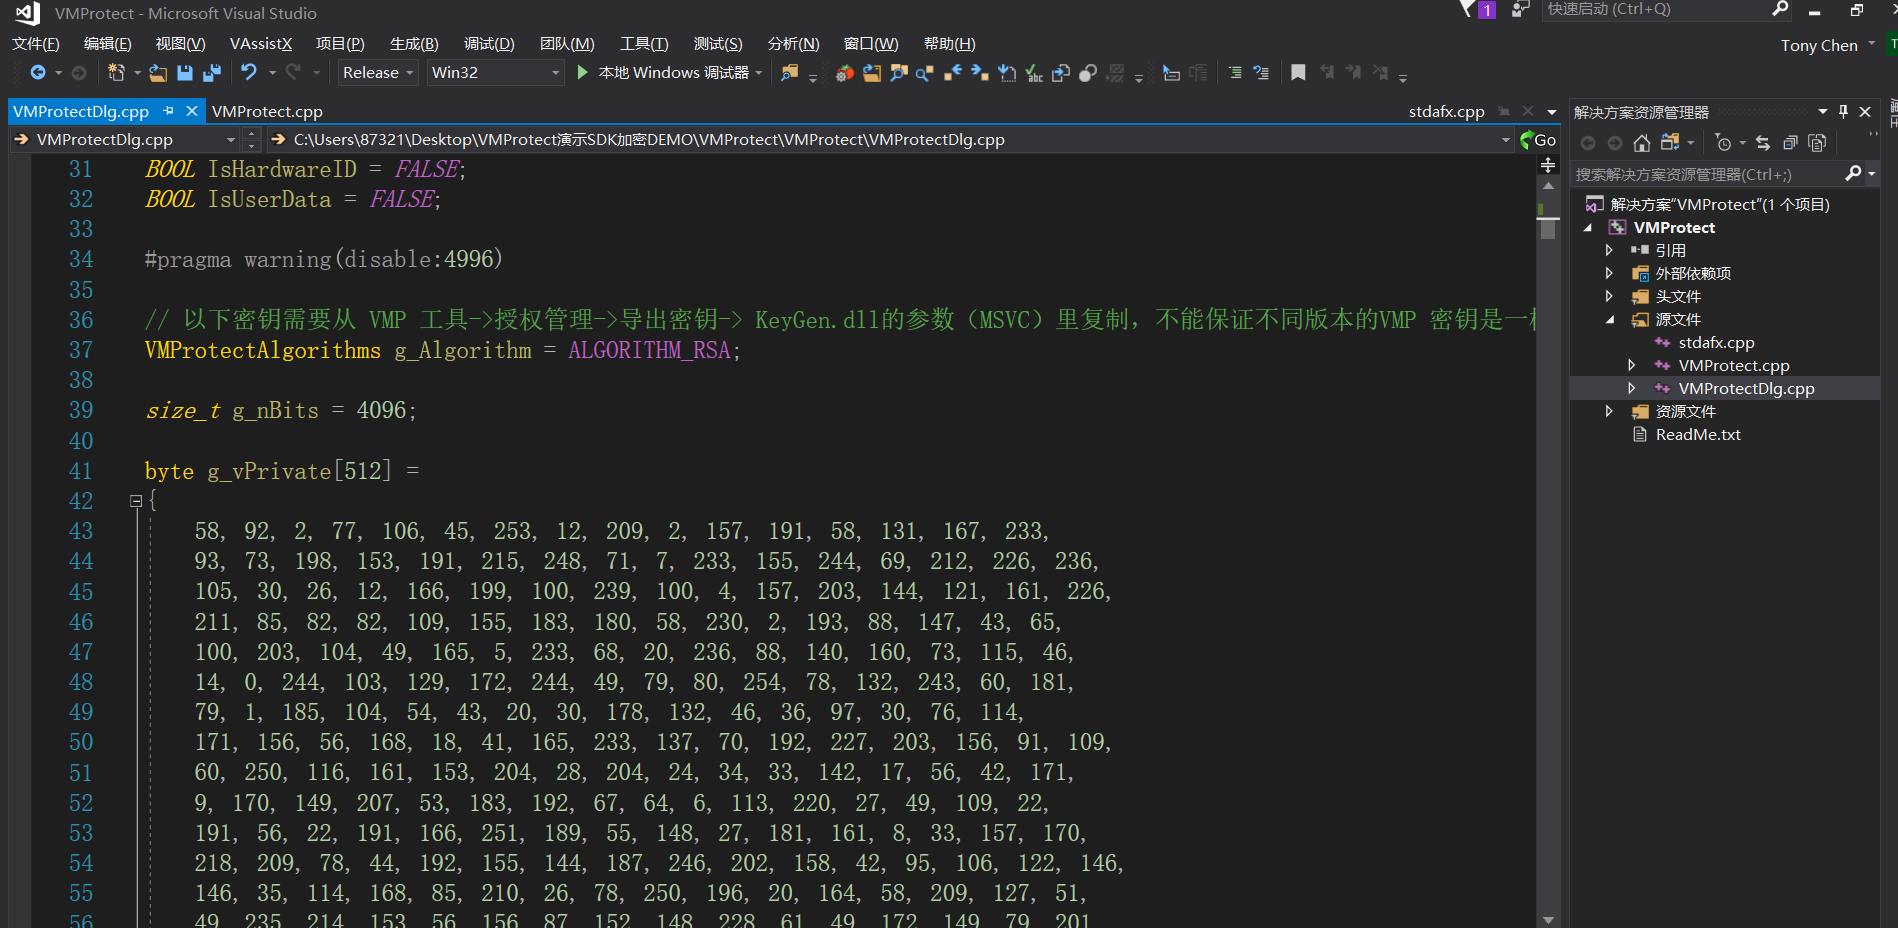Open Find in Files via the magnifier-folder icon
1898x928 pixels.
pos(791,72)
